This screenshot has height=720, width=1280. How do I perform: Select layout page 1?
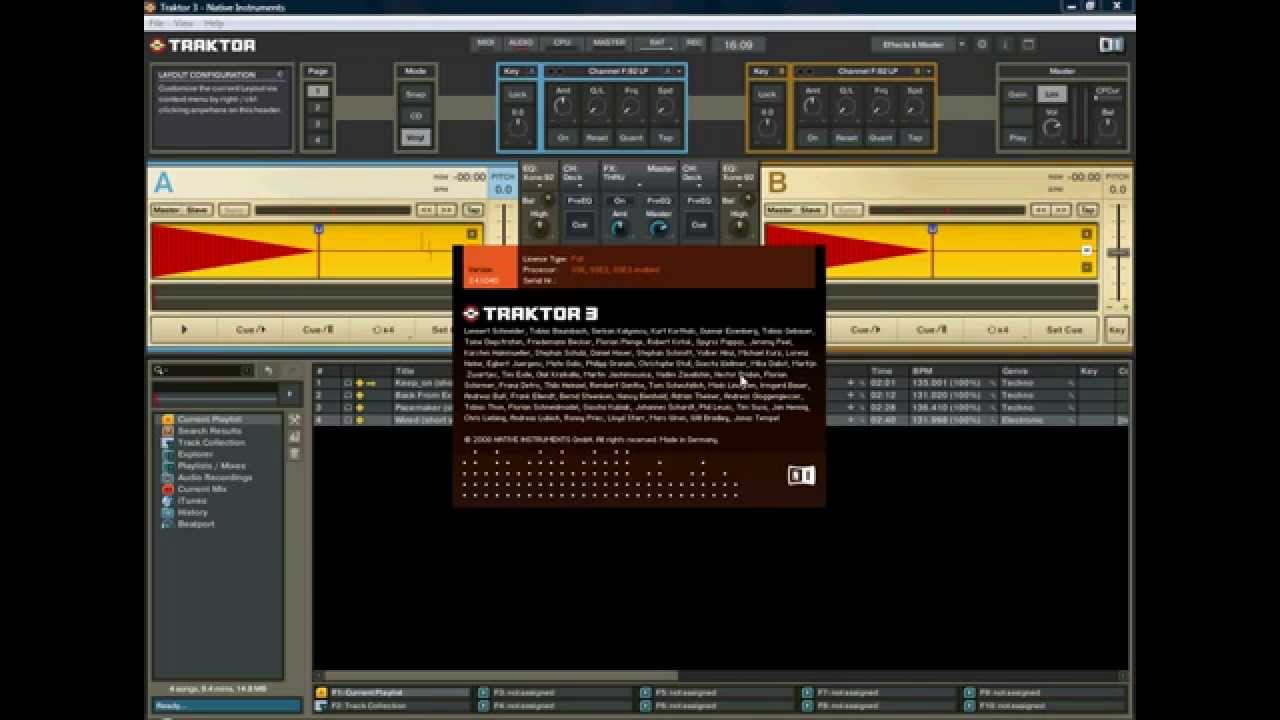(317, 91)
